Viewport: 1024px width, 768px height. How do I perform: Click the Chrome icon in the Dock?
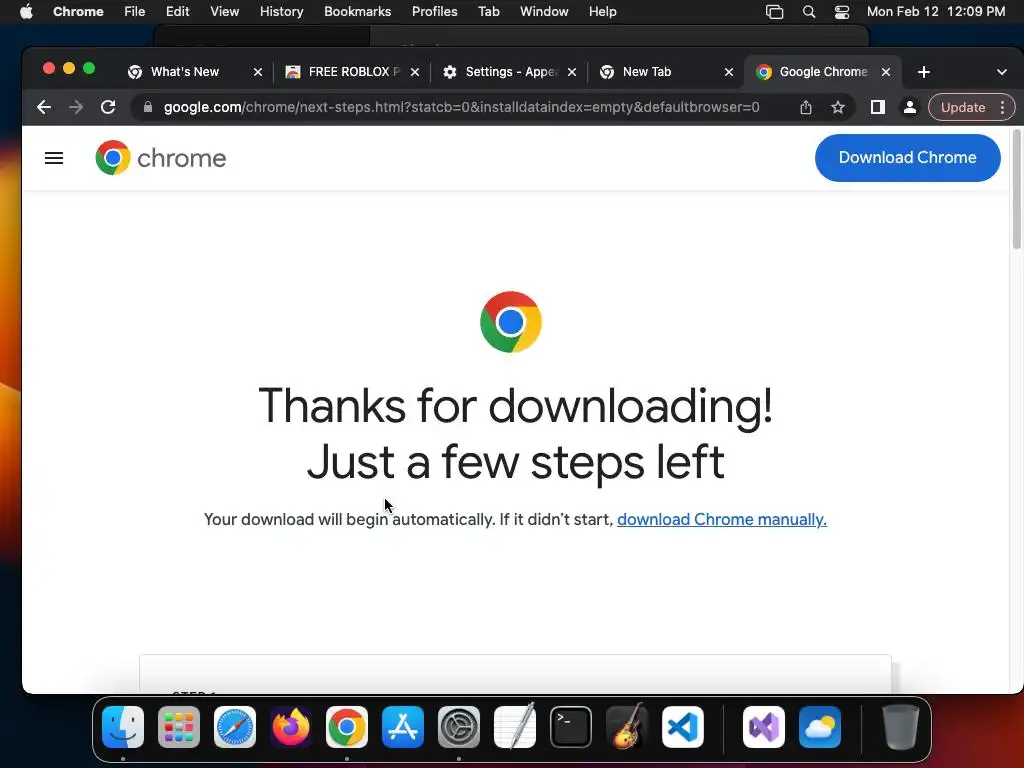click(347, 727)
